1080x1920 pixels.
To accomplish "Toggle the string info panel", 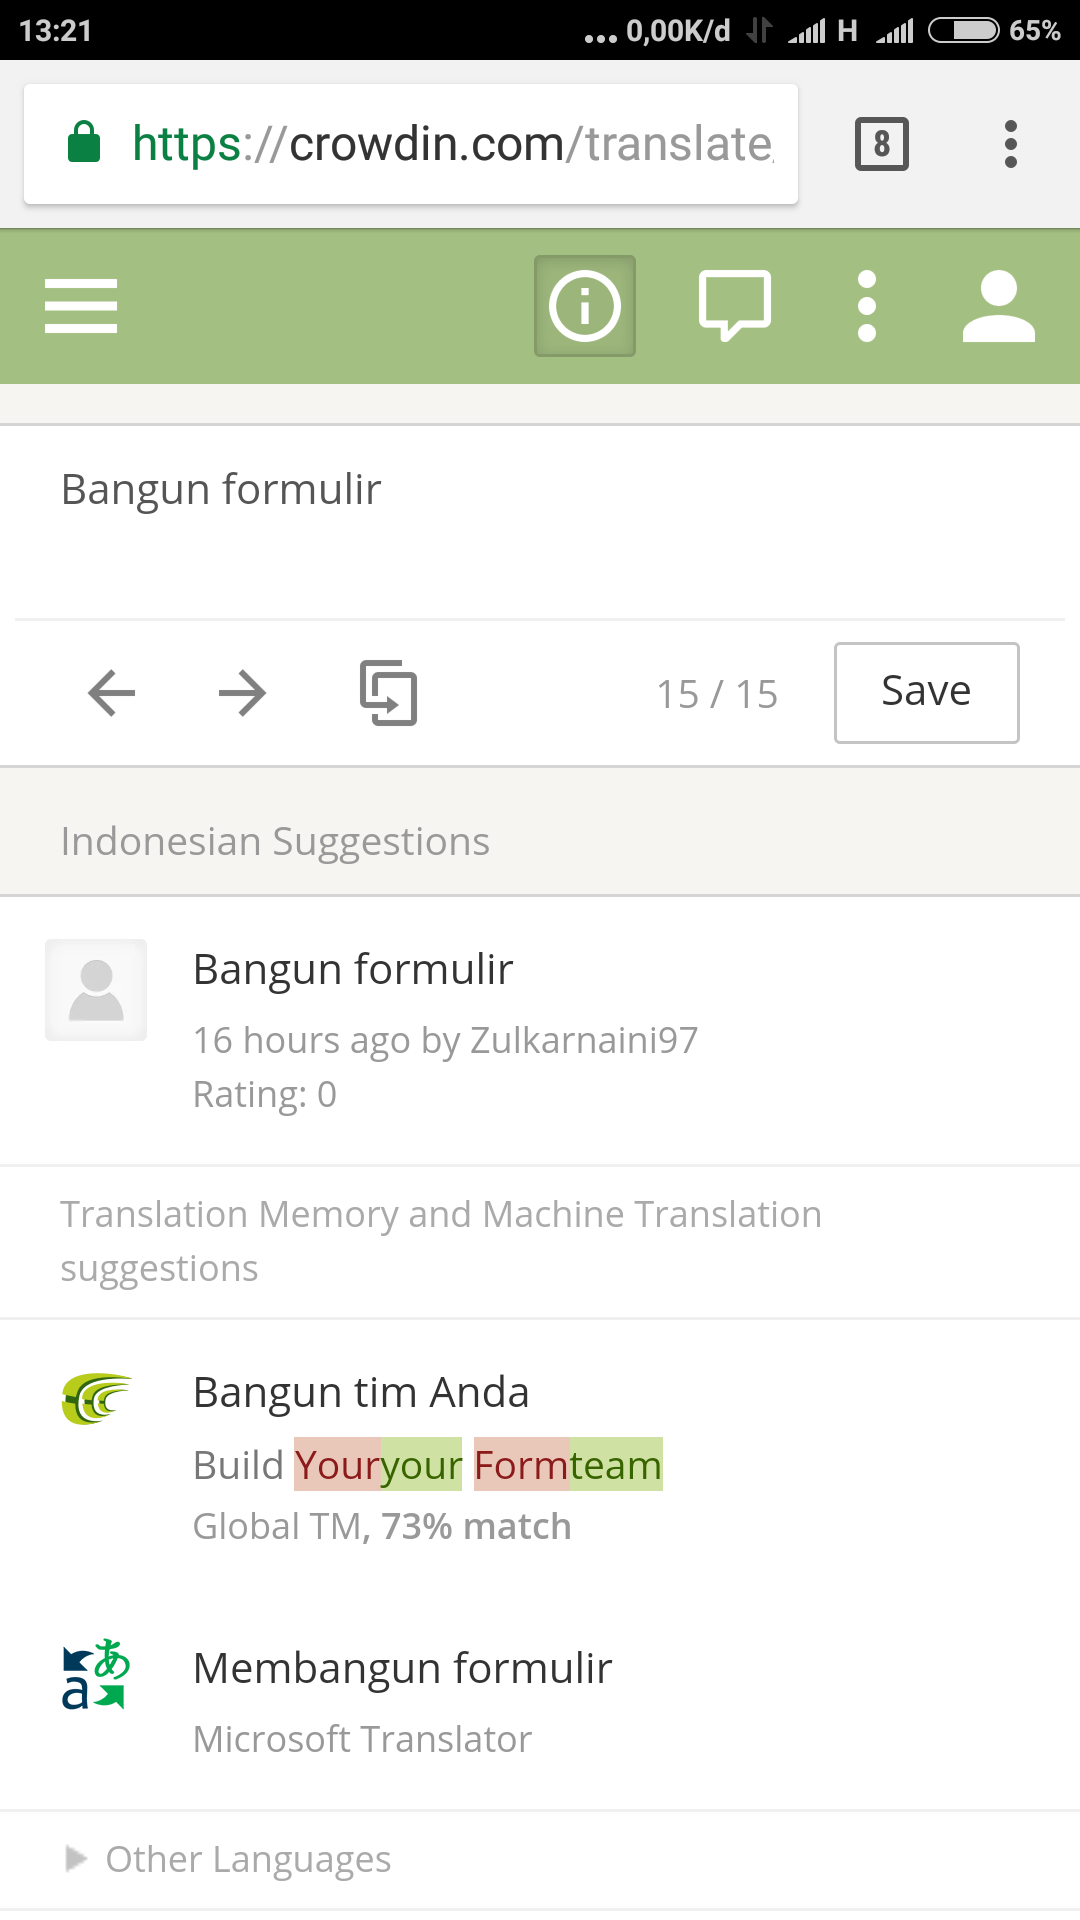I will coord(585,306).
